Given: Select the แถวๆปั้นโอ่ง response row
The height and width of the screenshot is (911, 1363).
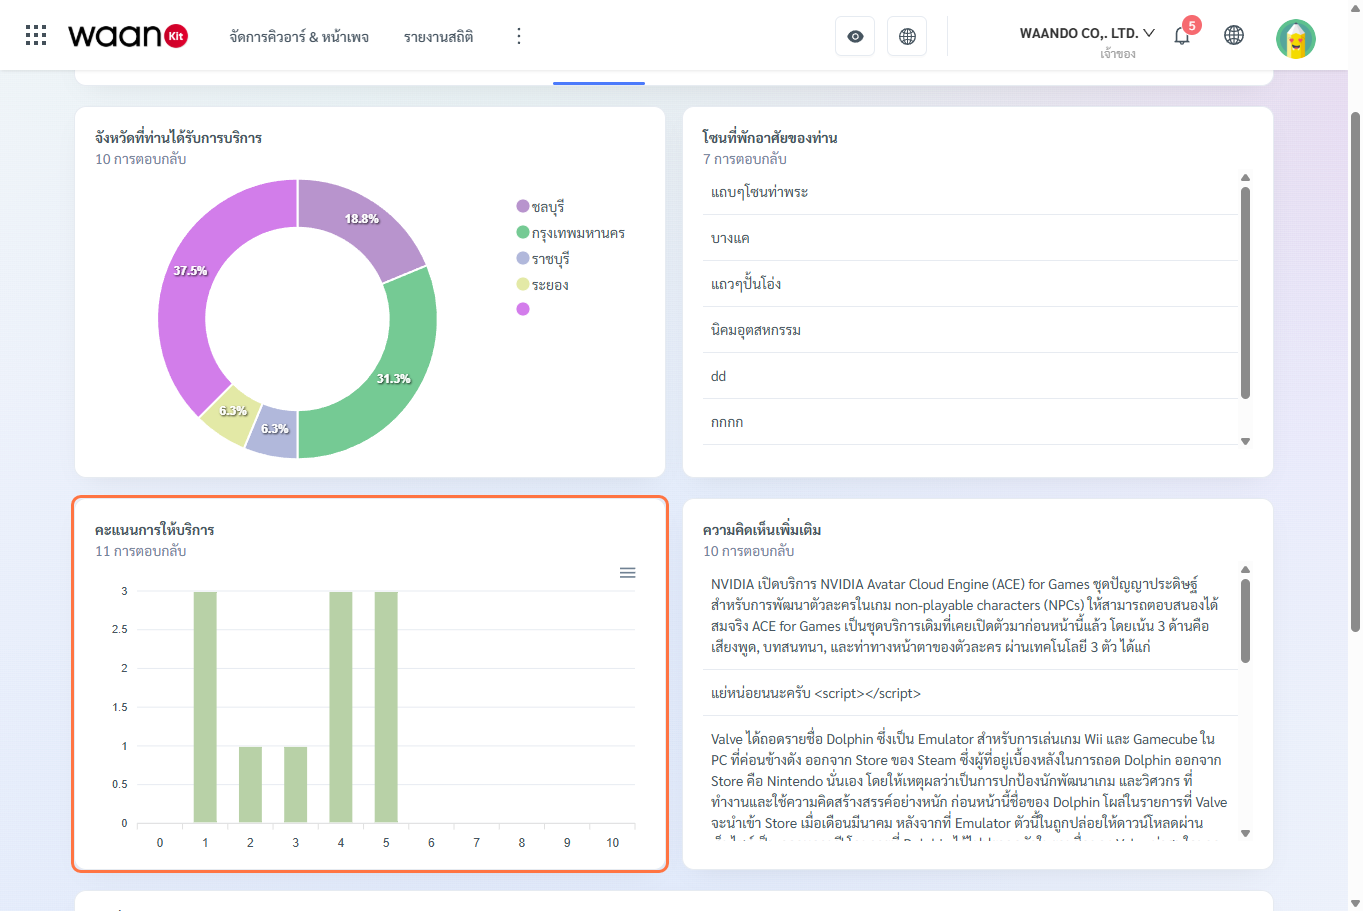Looking at the screenshot, I should pyautogui.click(x=970, y=284).
